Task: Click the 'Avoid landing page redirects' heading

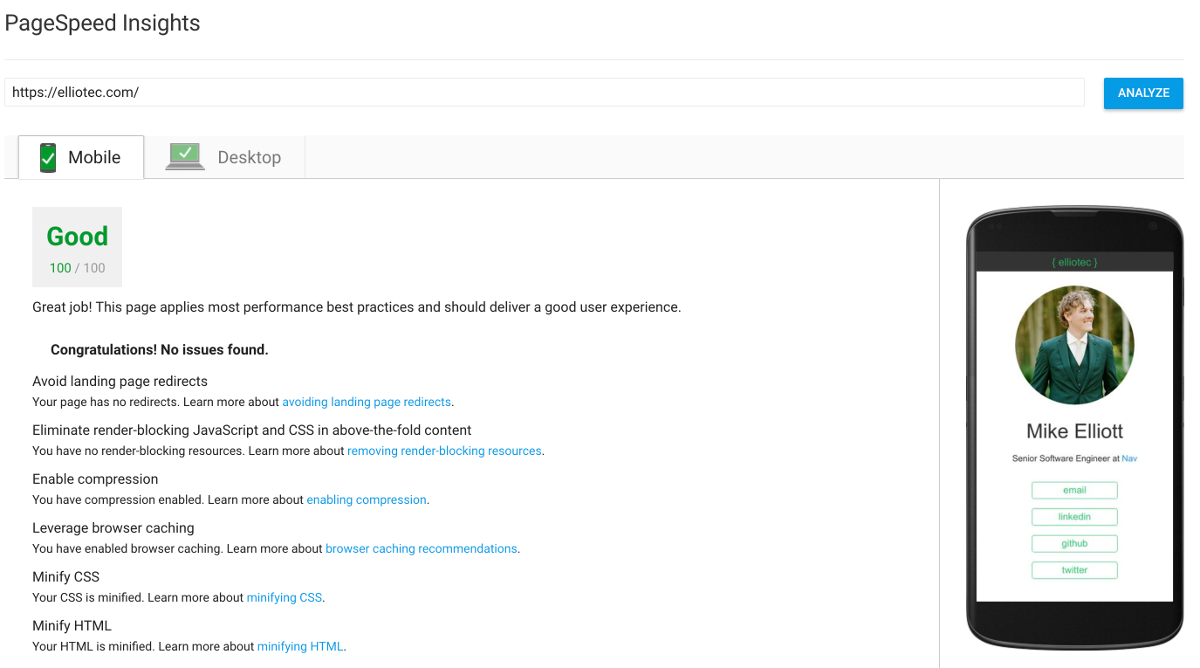Action: point(120,381)
